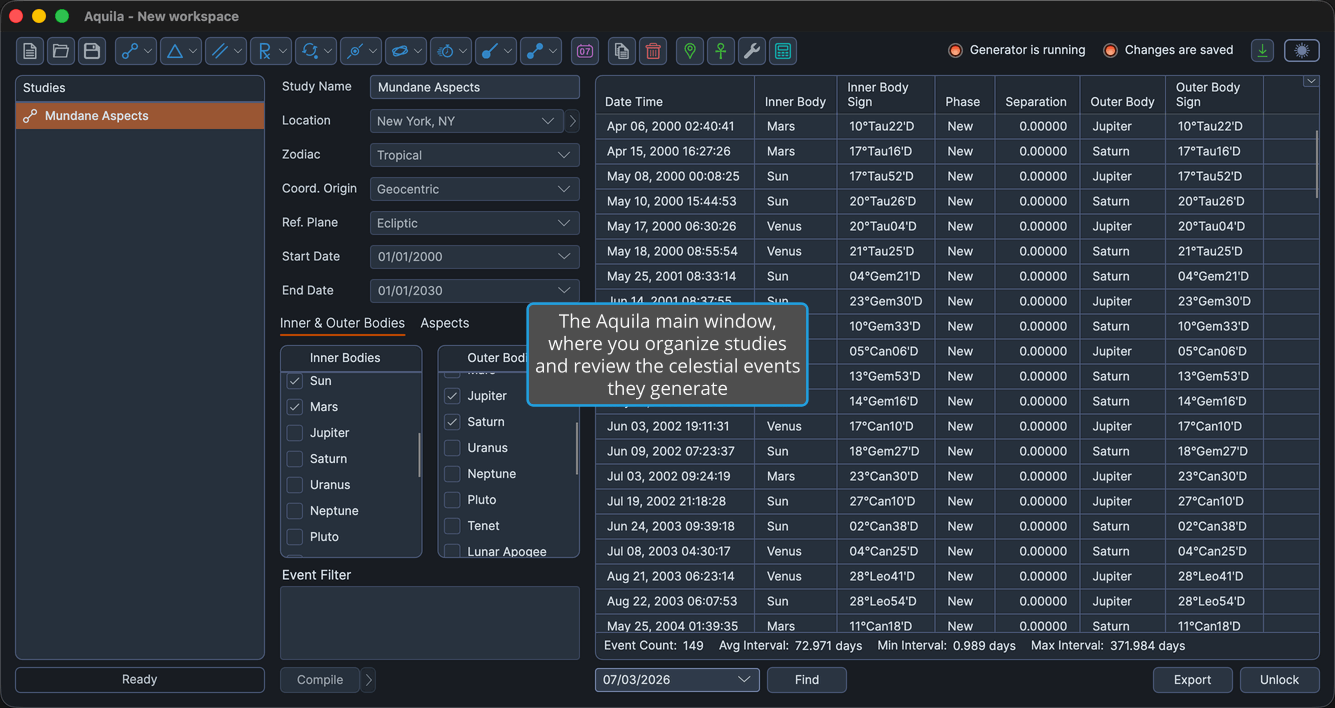Image resolution: width=1335 pixels, height=708 pixels.
Task: Sort by the Separation column header
Action: point(1036,95)
